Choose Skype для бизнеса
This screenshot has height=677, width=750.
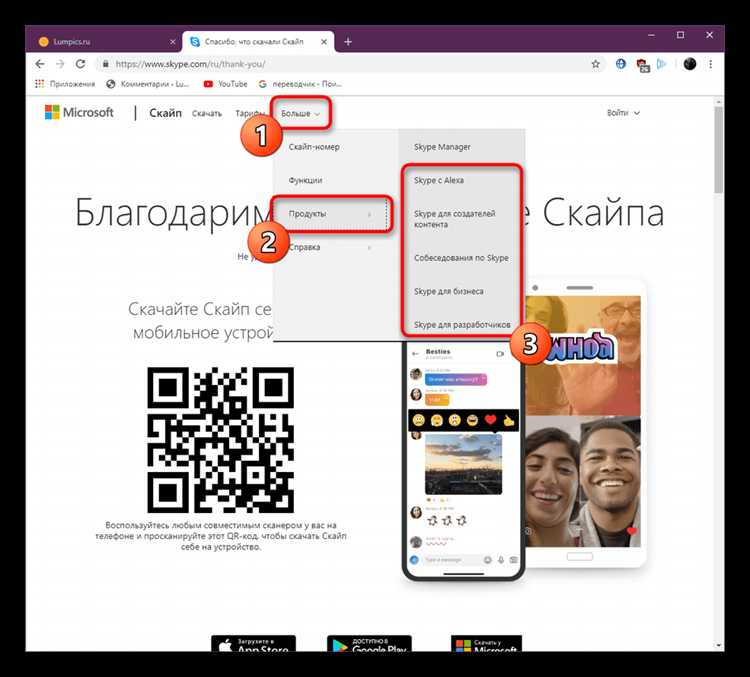point(449,291)
